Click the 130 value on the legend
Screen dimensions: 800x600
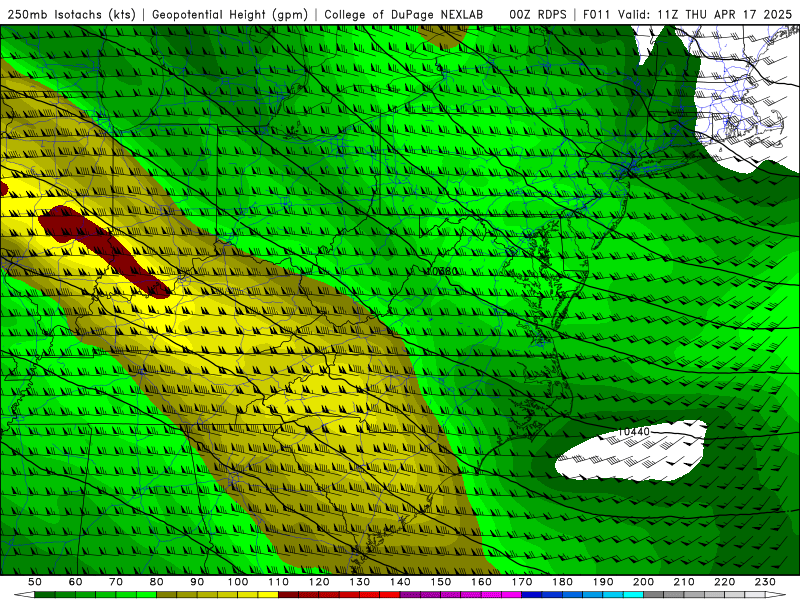click(360, 582)
